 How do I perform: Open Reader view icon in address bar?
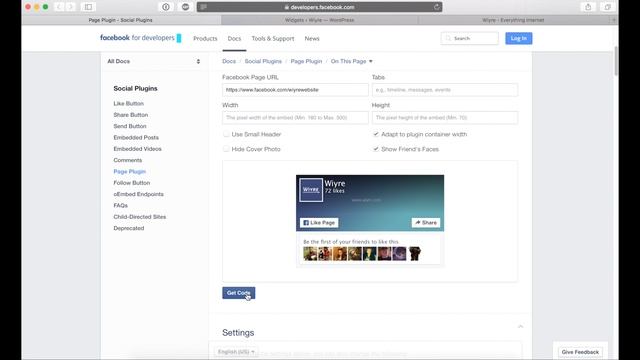point(203,7)
